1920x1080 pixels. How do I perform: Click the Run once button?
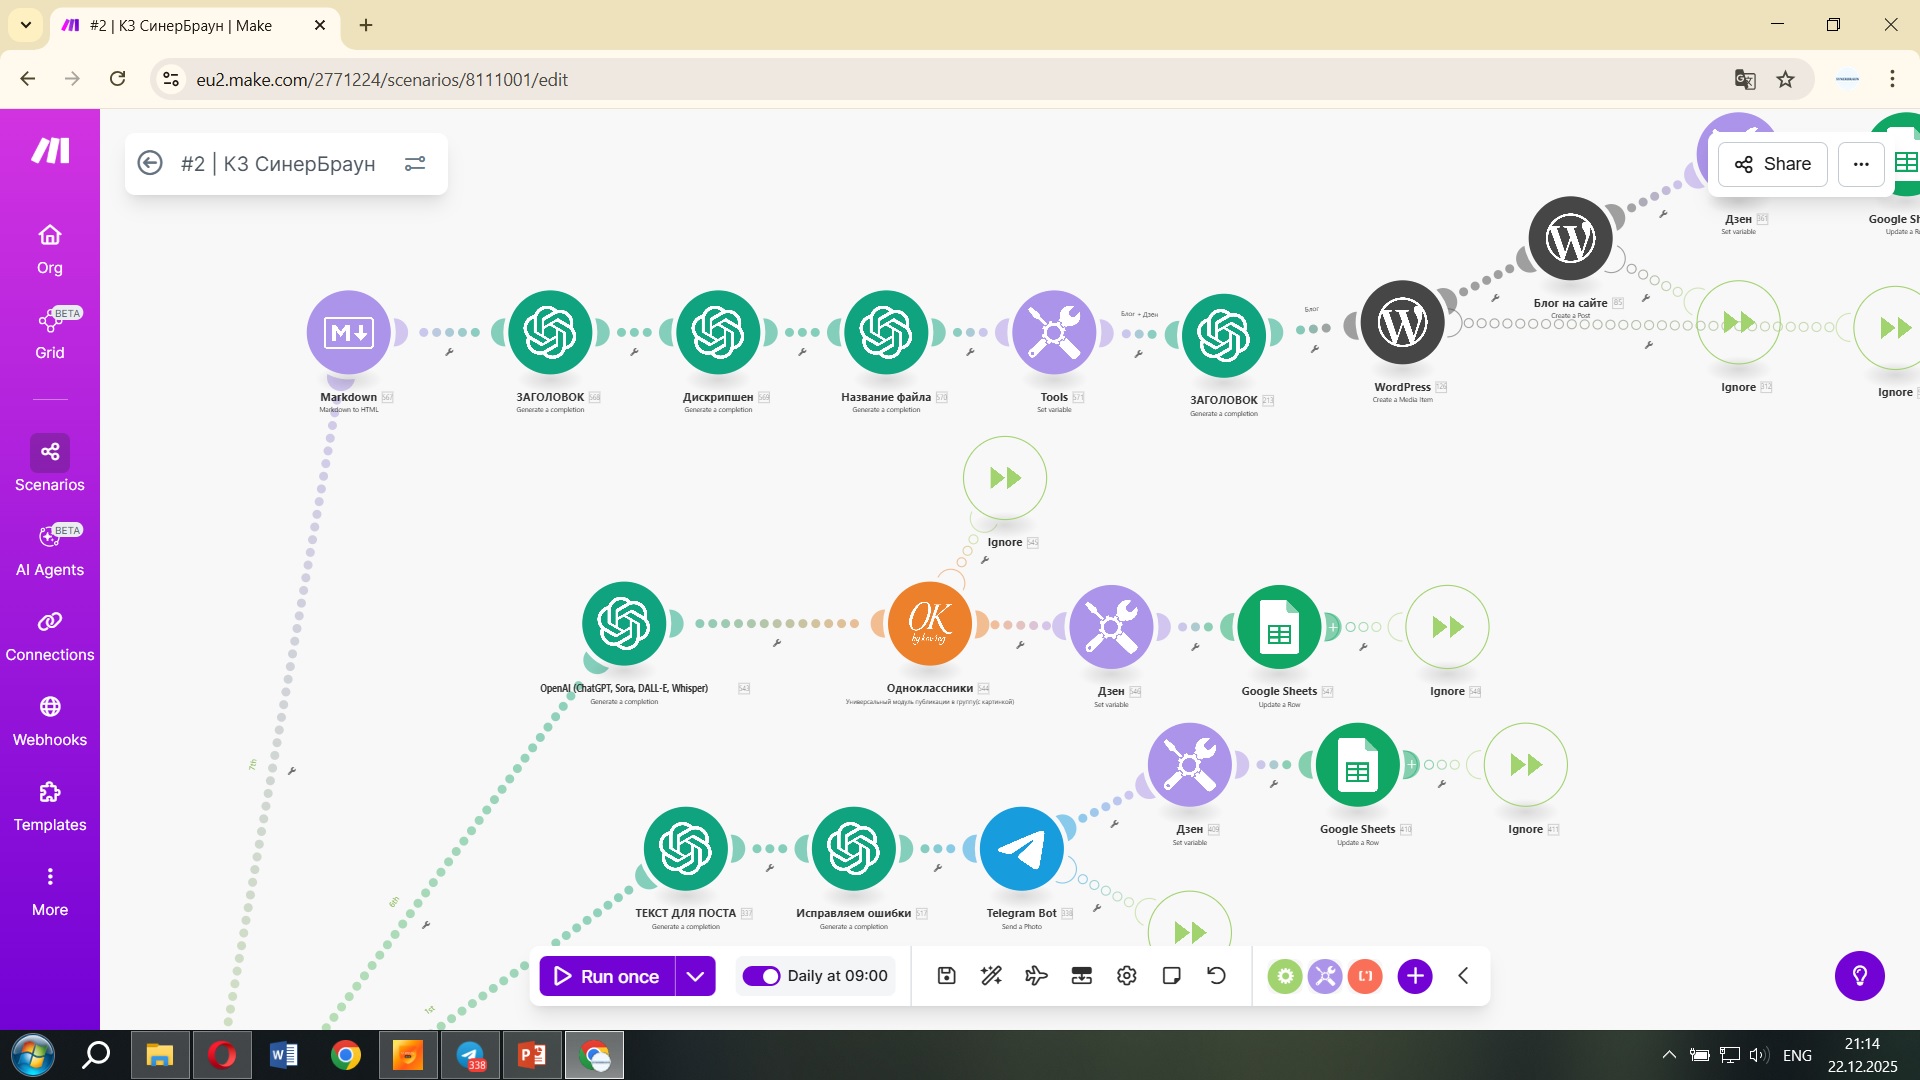(x=607, y=976)
